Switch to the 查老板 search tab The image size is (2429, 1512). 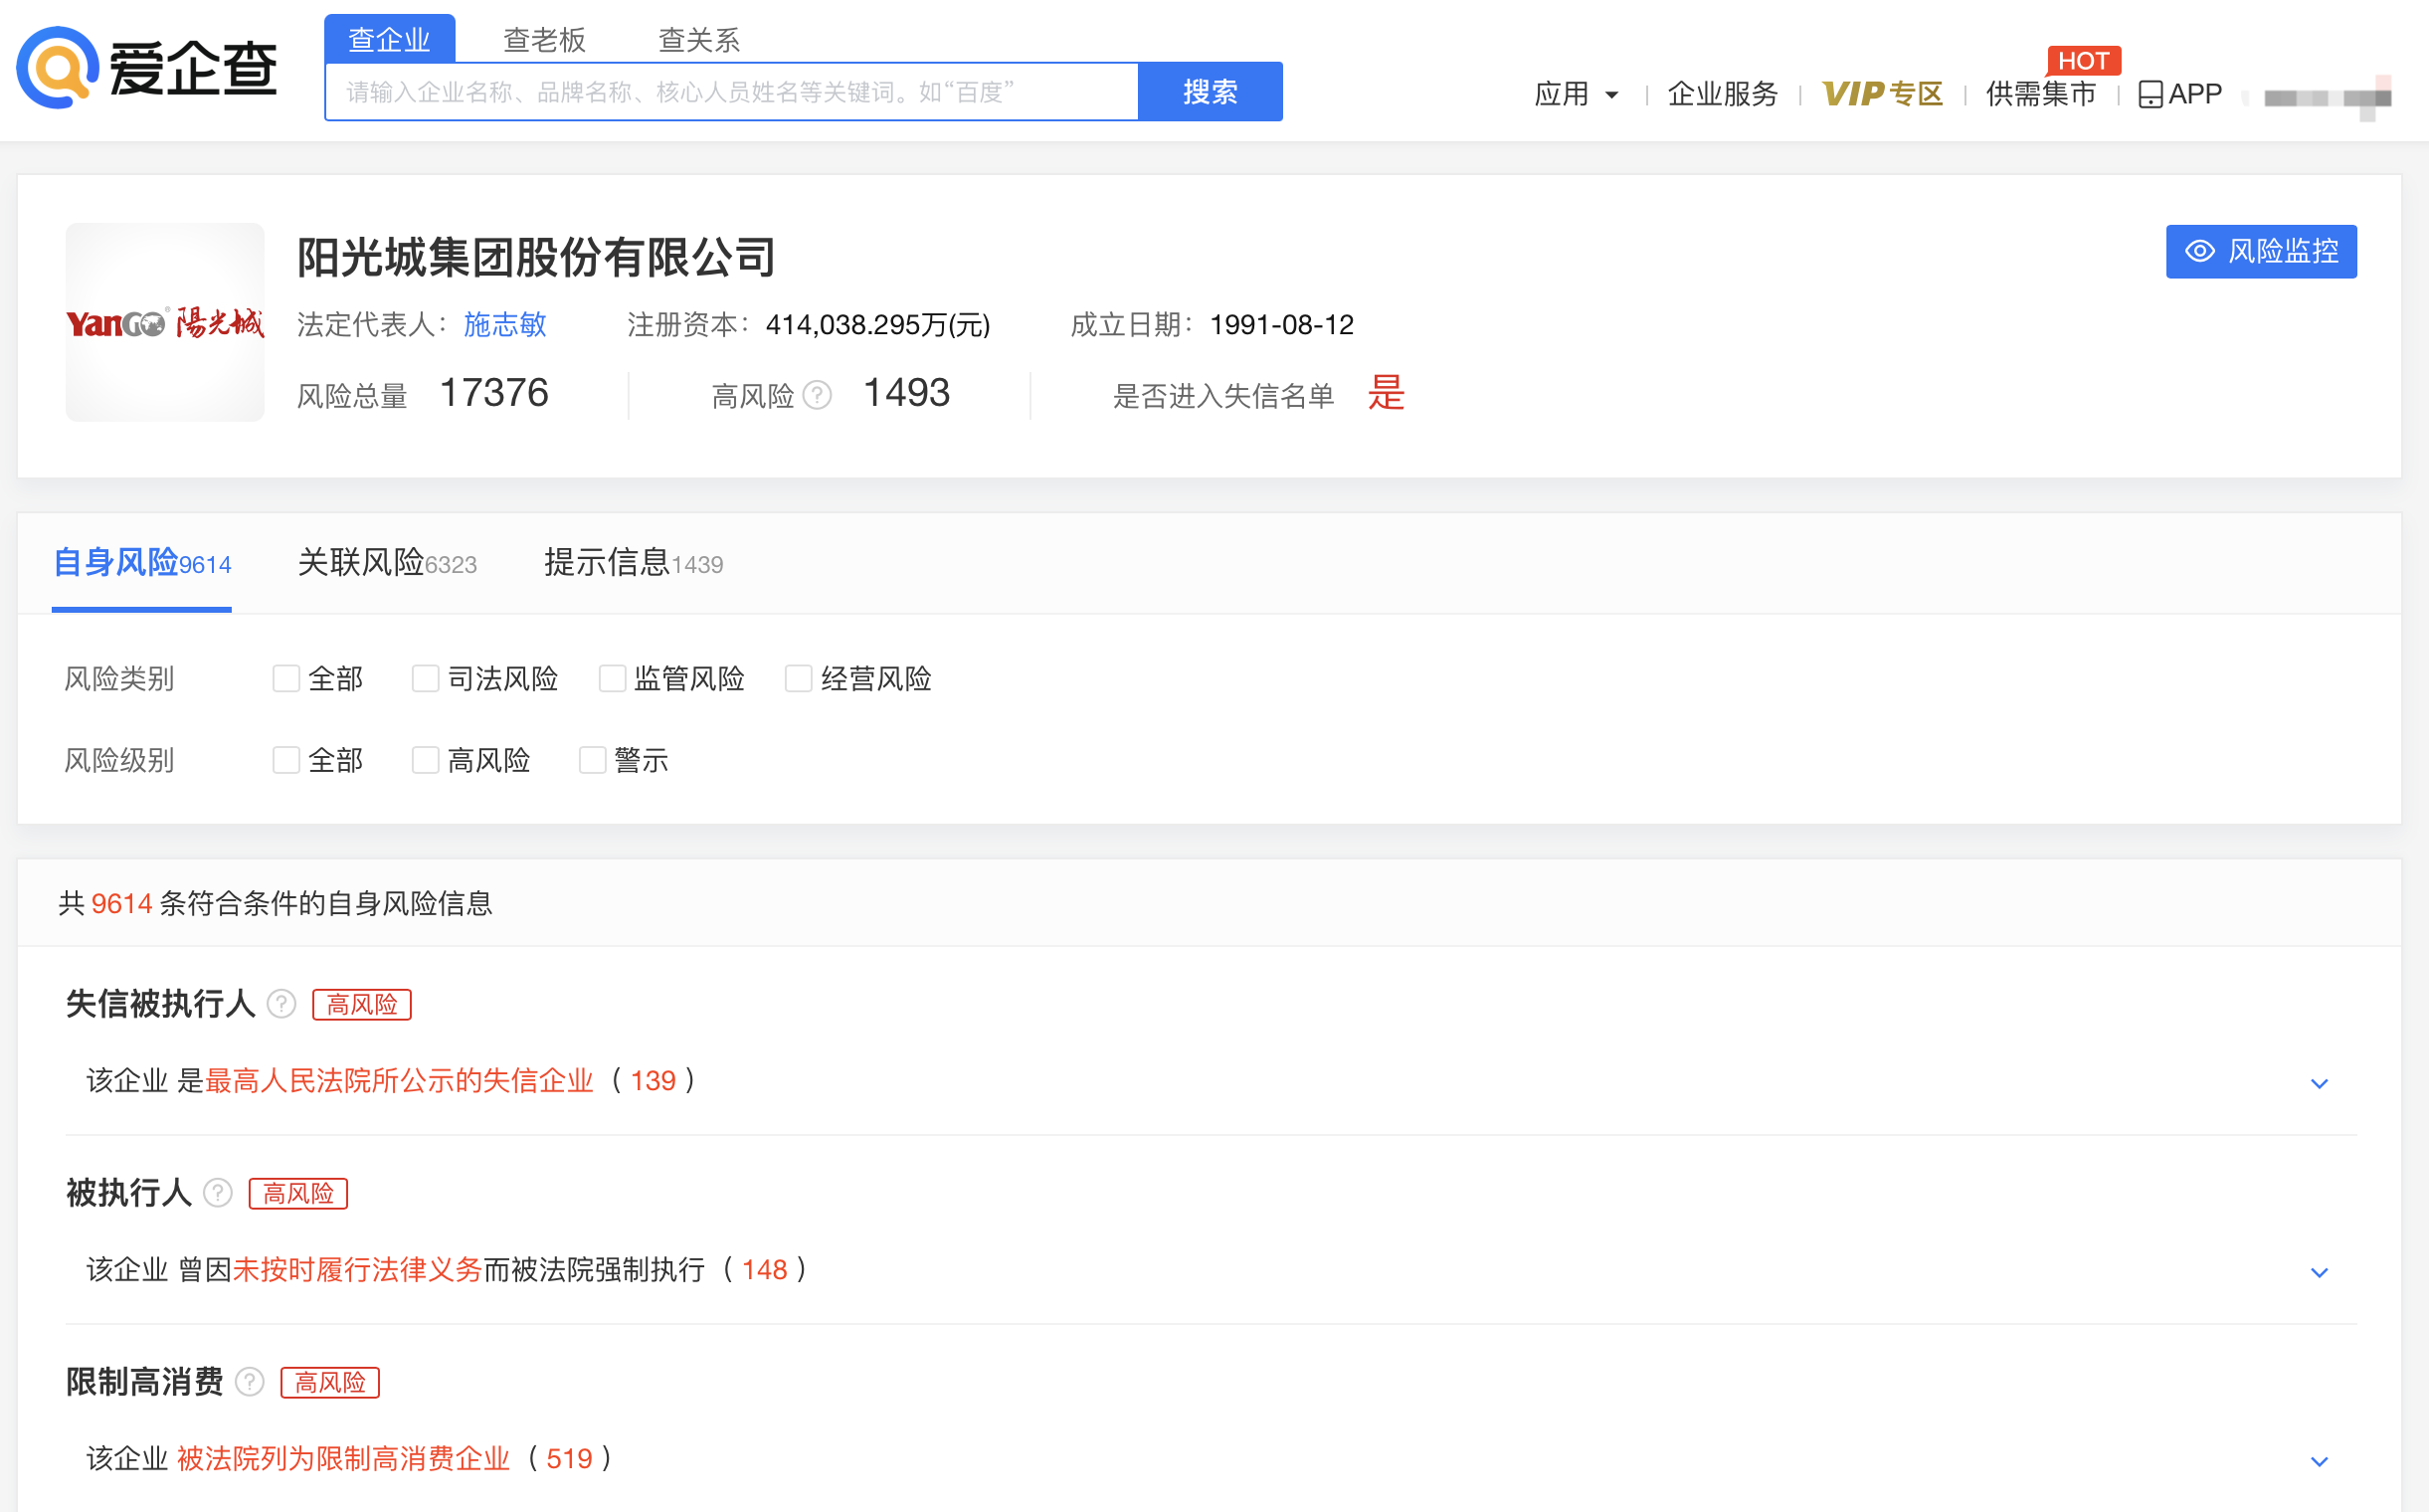(x=544, y=39)
